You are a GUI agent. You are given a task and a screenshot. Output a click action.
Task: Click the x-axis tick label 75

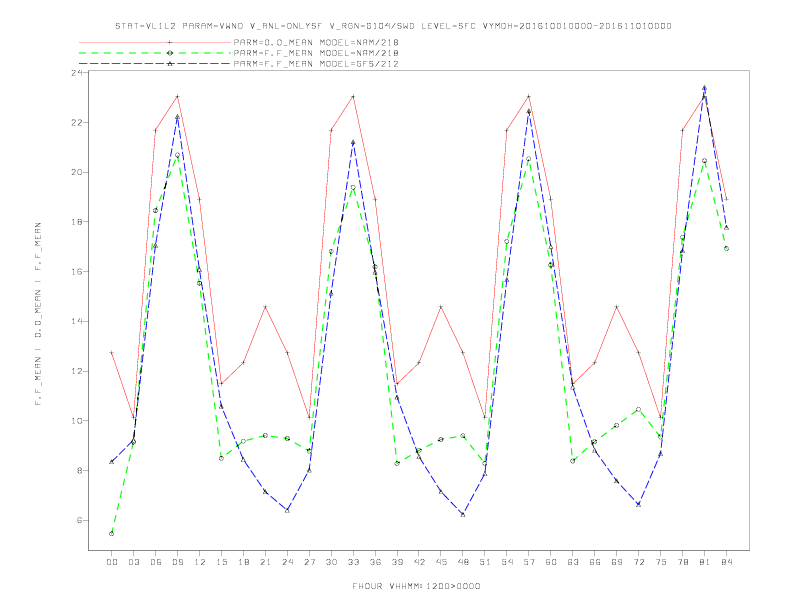(x=661, y=562)
